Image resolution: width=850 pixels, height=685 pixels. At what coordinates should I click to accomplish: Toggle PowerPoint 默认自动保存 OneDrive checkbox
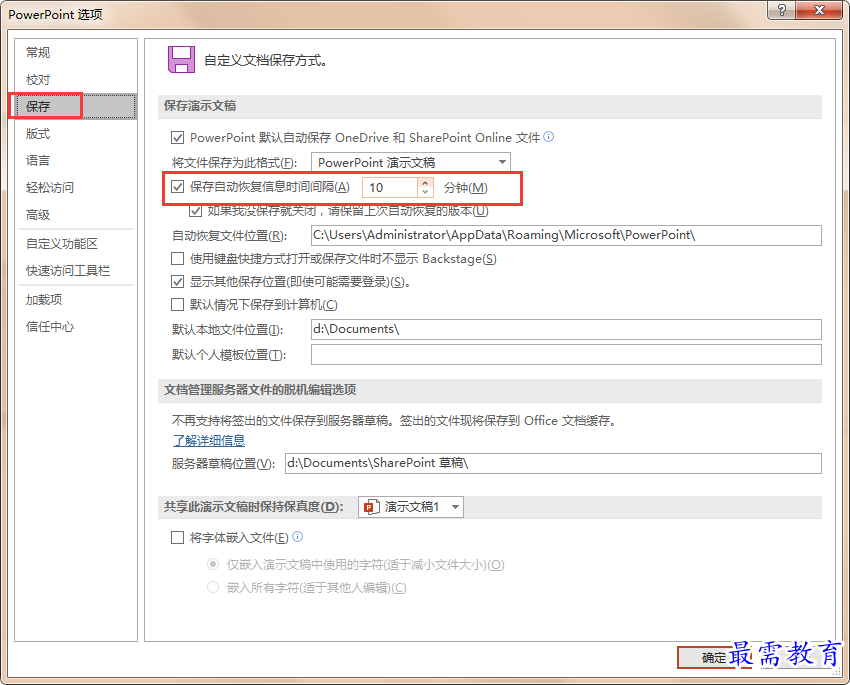point(177,138)
